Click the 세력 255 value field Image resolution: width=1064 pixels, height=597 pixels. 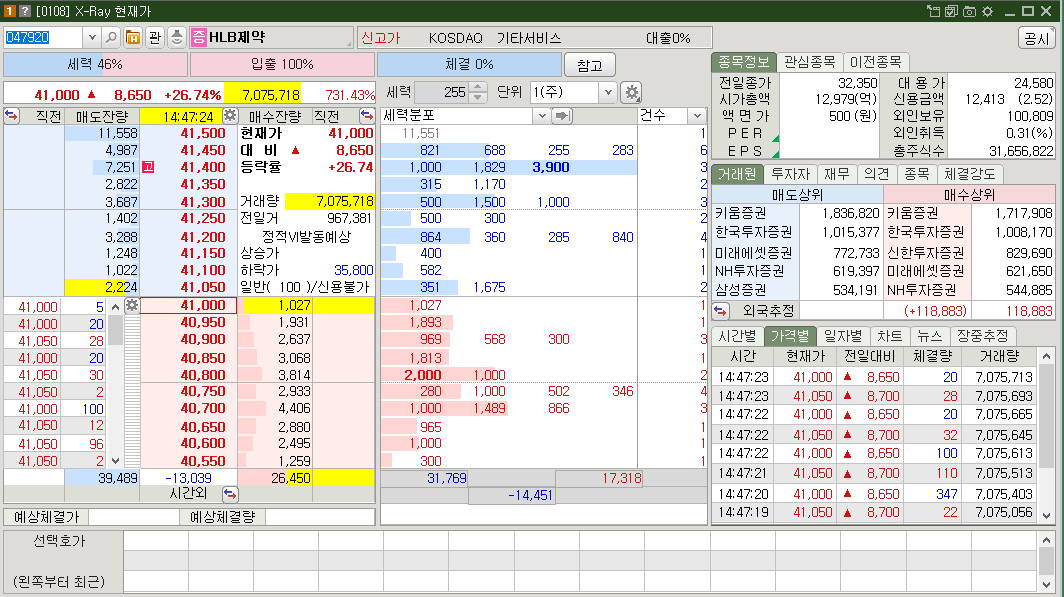[442, 92]
